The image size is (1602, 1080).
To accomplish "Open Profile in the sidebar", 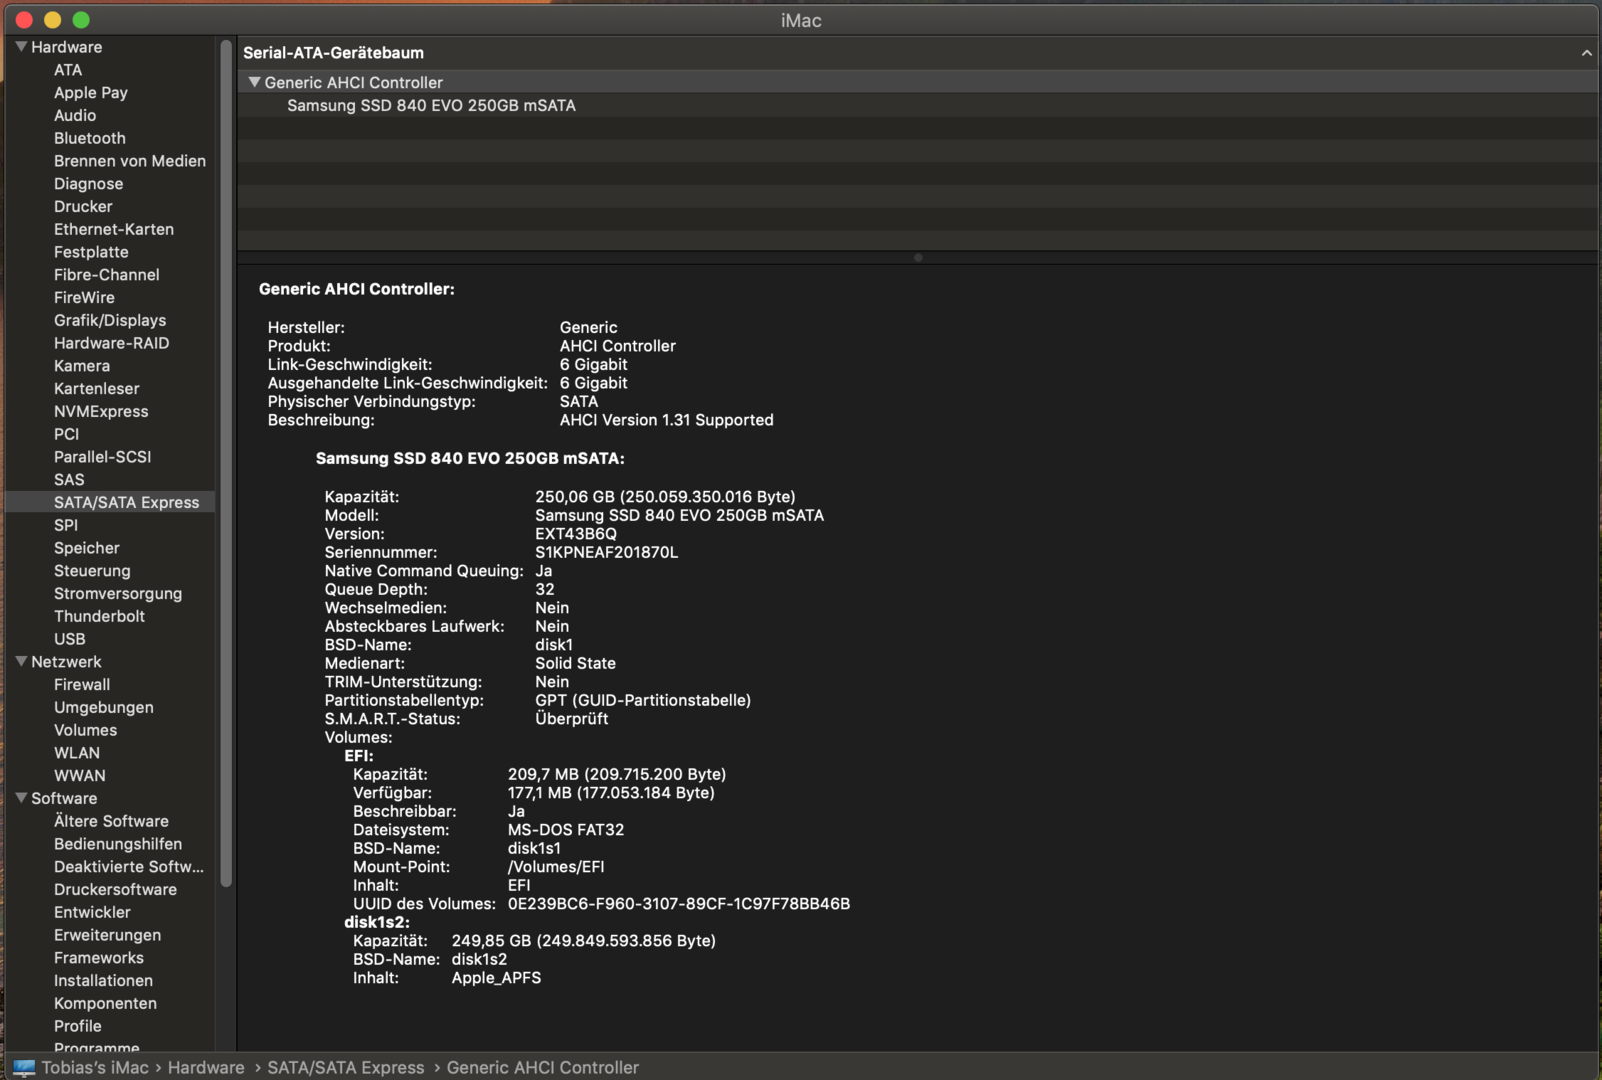I will click(x=78, y=1026).
